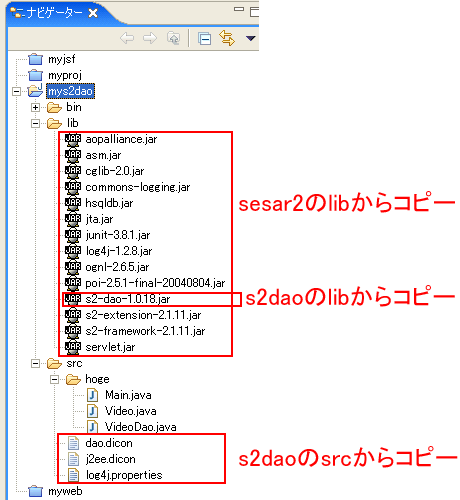Screen dimensions: 460x500
Task: Click the VideoDao.java file icon
Action: (92, 427)
